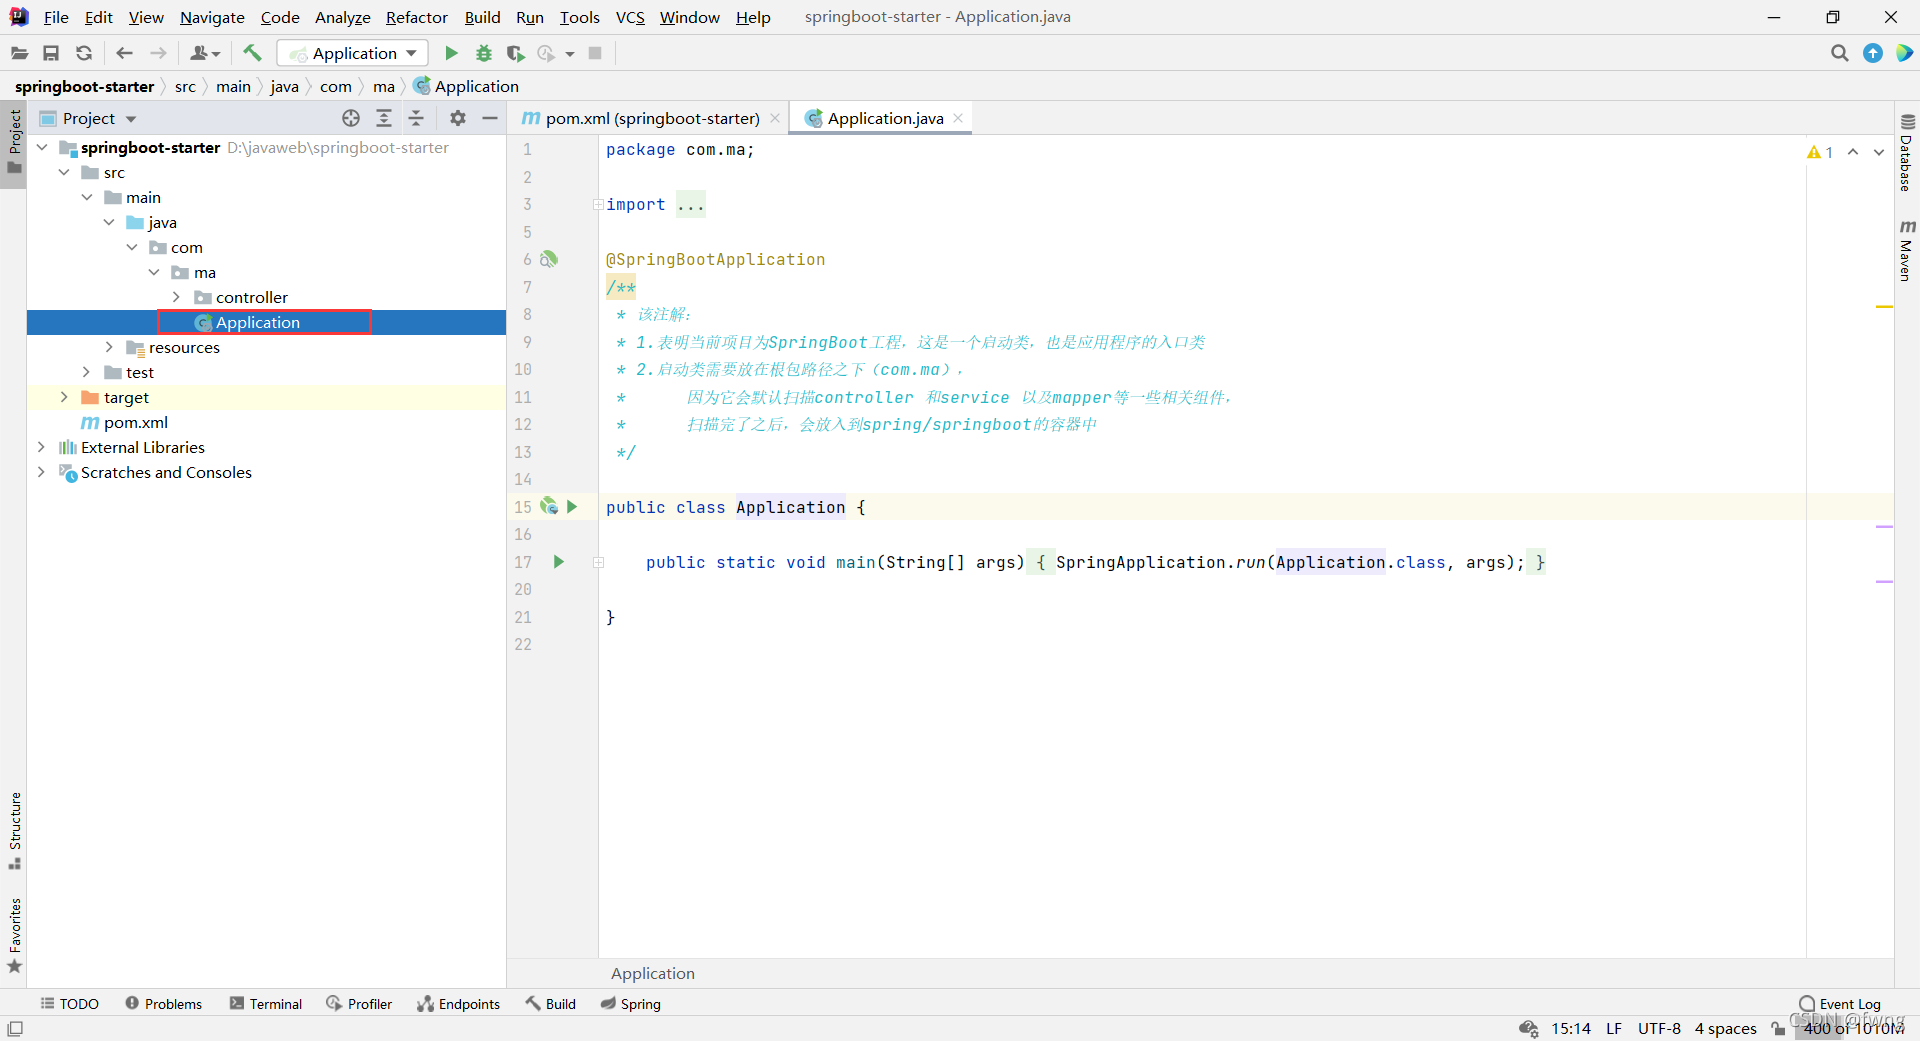Click run gutter icon on line 17
The image size is (1920, 1041).
point(559,562)
